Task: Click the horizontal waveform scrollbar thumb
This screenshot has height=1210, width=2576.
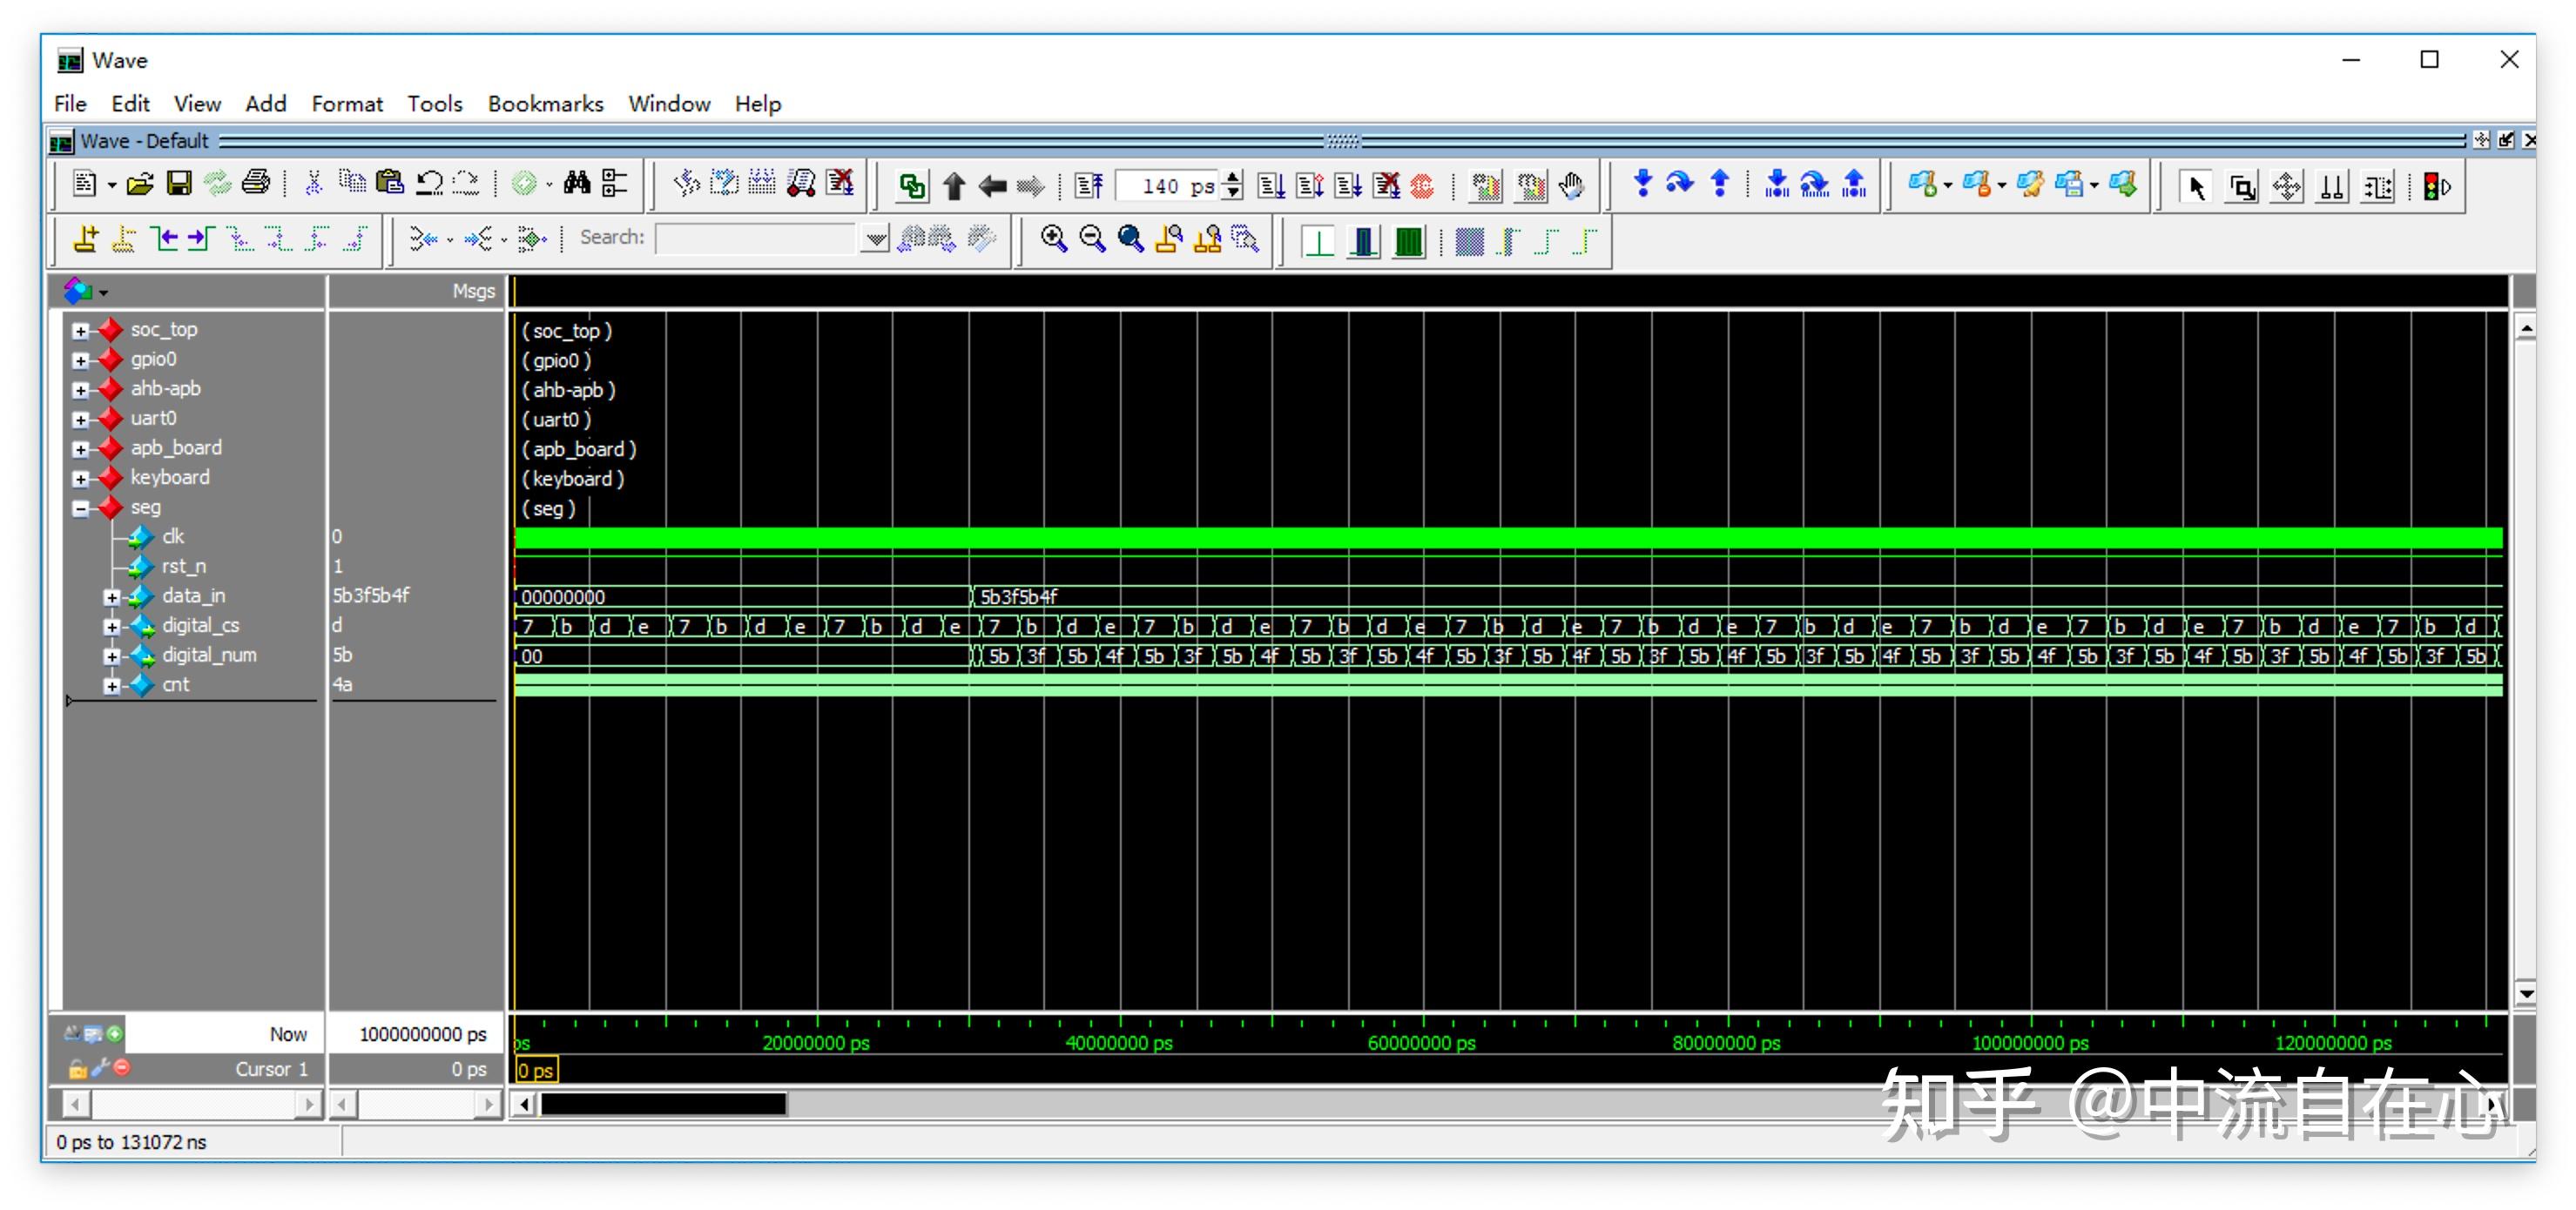Action: (663, 1104)
